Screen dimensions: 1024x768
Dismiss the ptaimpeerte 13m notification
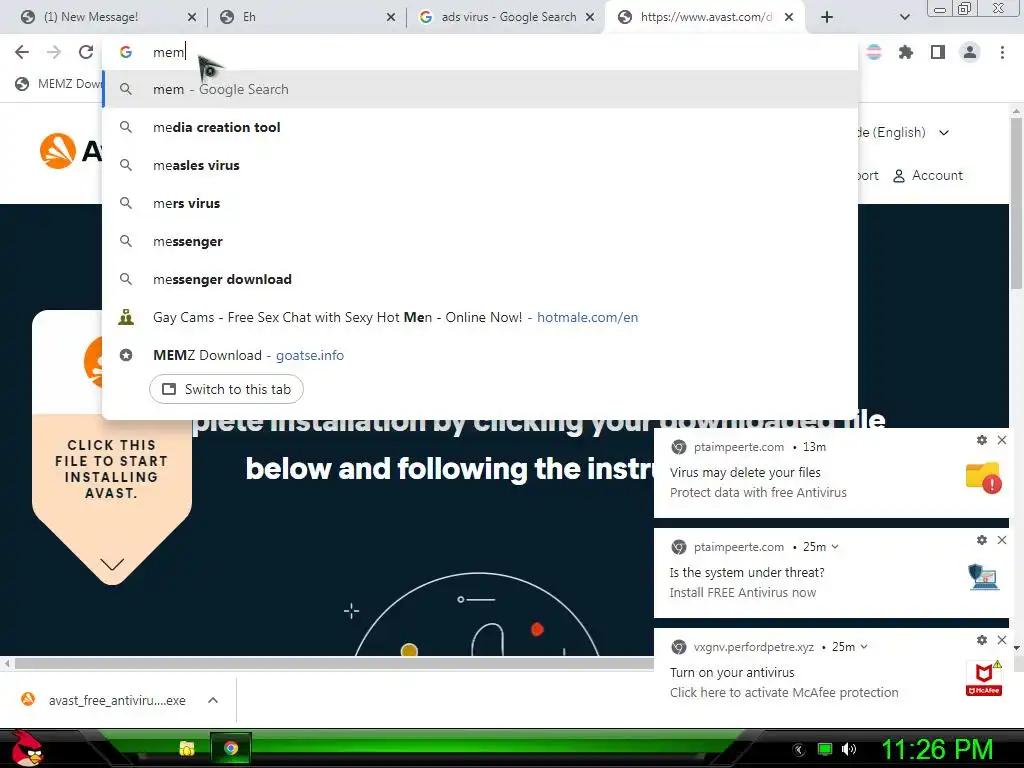tap(1002, 440)
